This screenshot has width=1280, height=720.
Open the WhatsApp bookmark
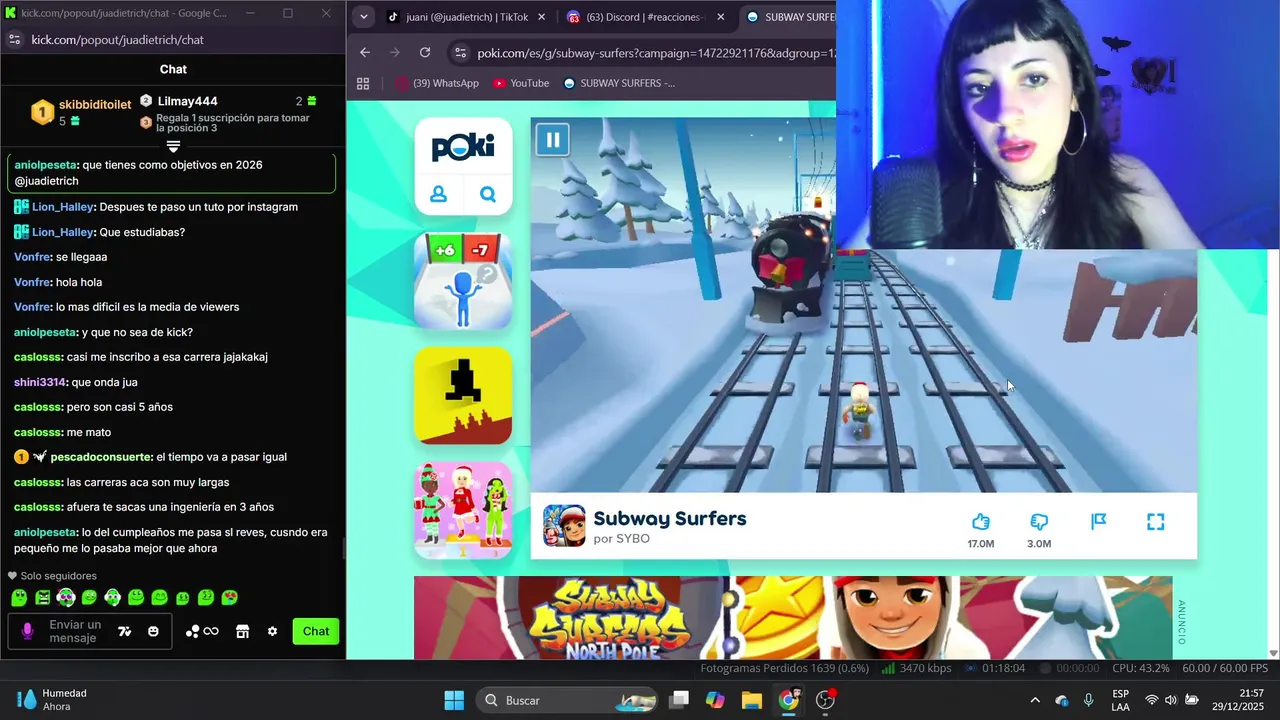click(436, 83)
